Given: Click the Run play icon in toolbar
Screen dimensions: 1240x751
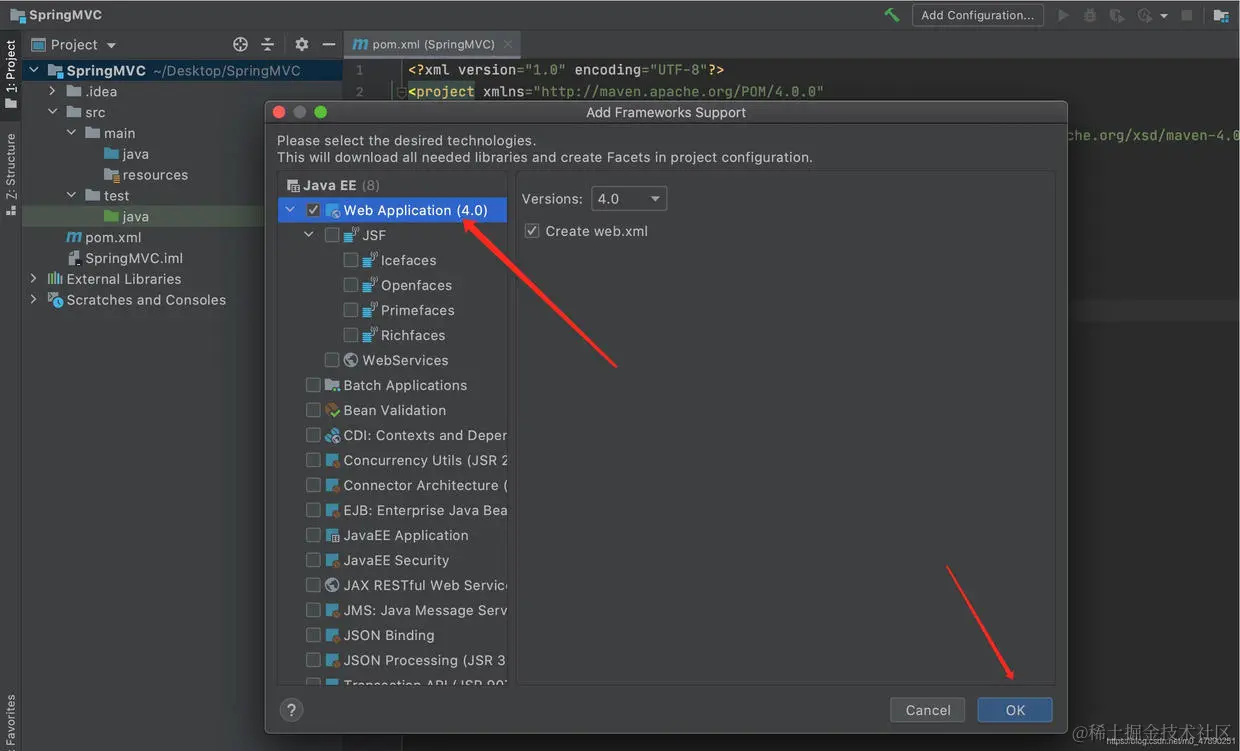Looking at the screenshot, I should (x=1064, y=15).
